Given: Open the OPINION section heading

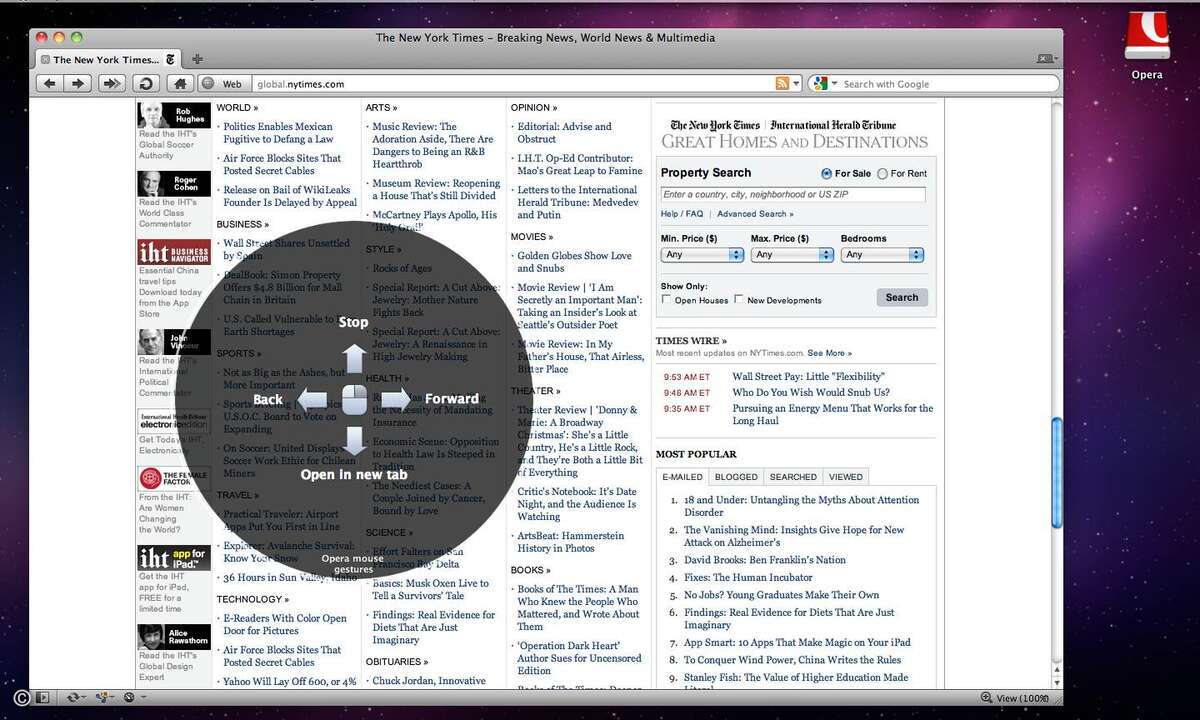Looking at the screenshot, I should [534, 107].
